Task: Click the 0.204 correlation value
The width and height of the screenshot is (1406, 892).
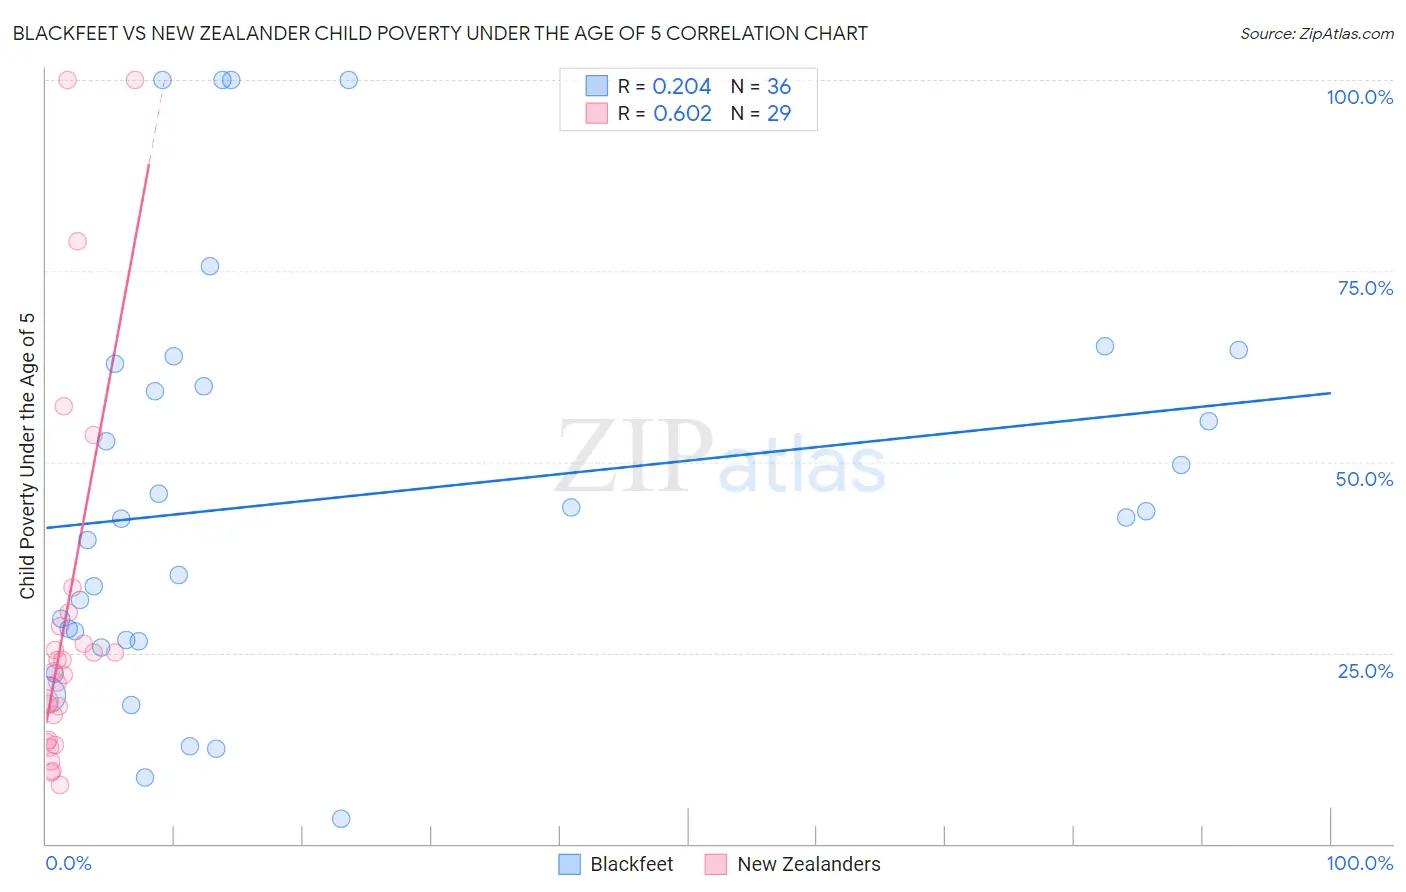Action: pos(681,87)
